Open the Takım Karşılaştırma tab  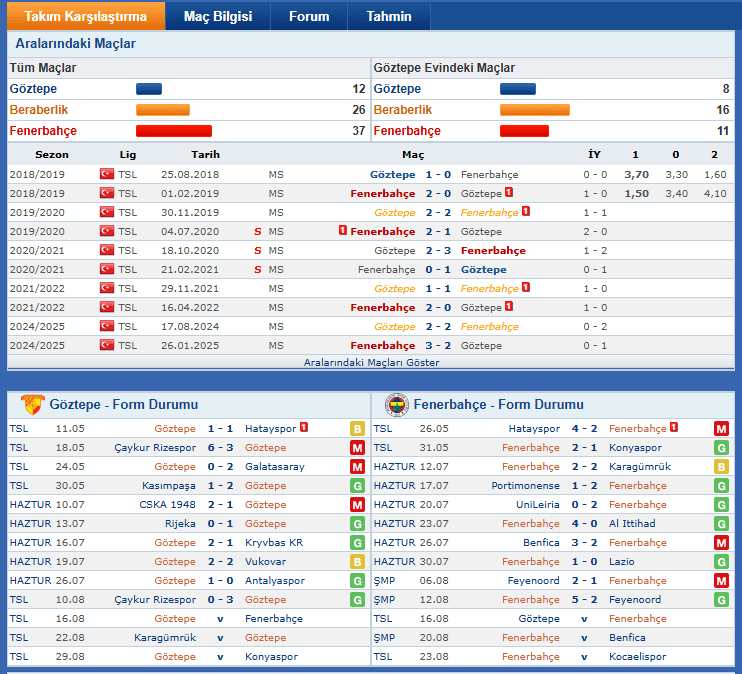click(x=86, y=16)
